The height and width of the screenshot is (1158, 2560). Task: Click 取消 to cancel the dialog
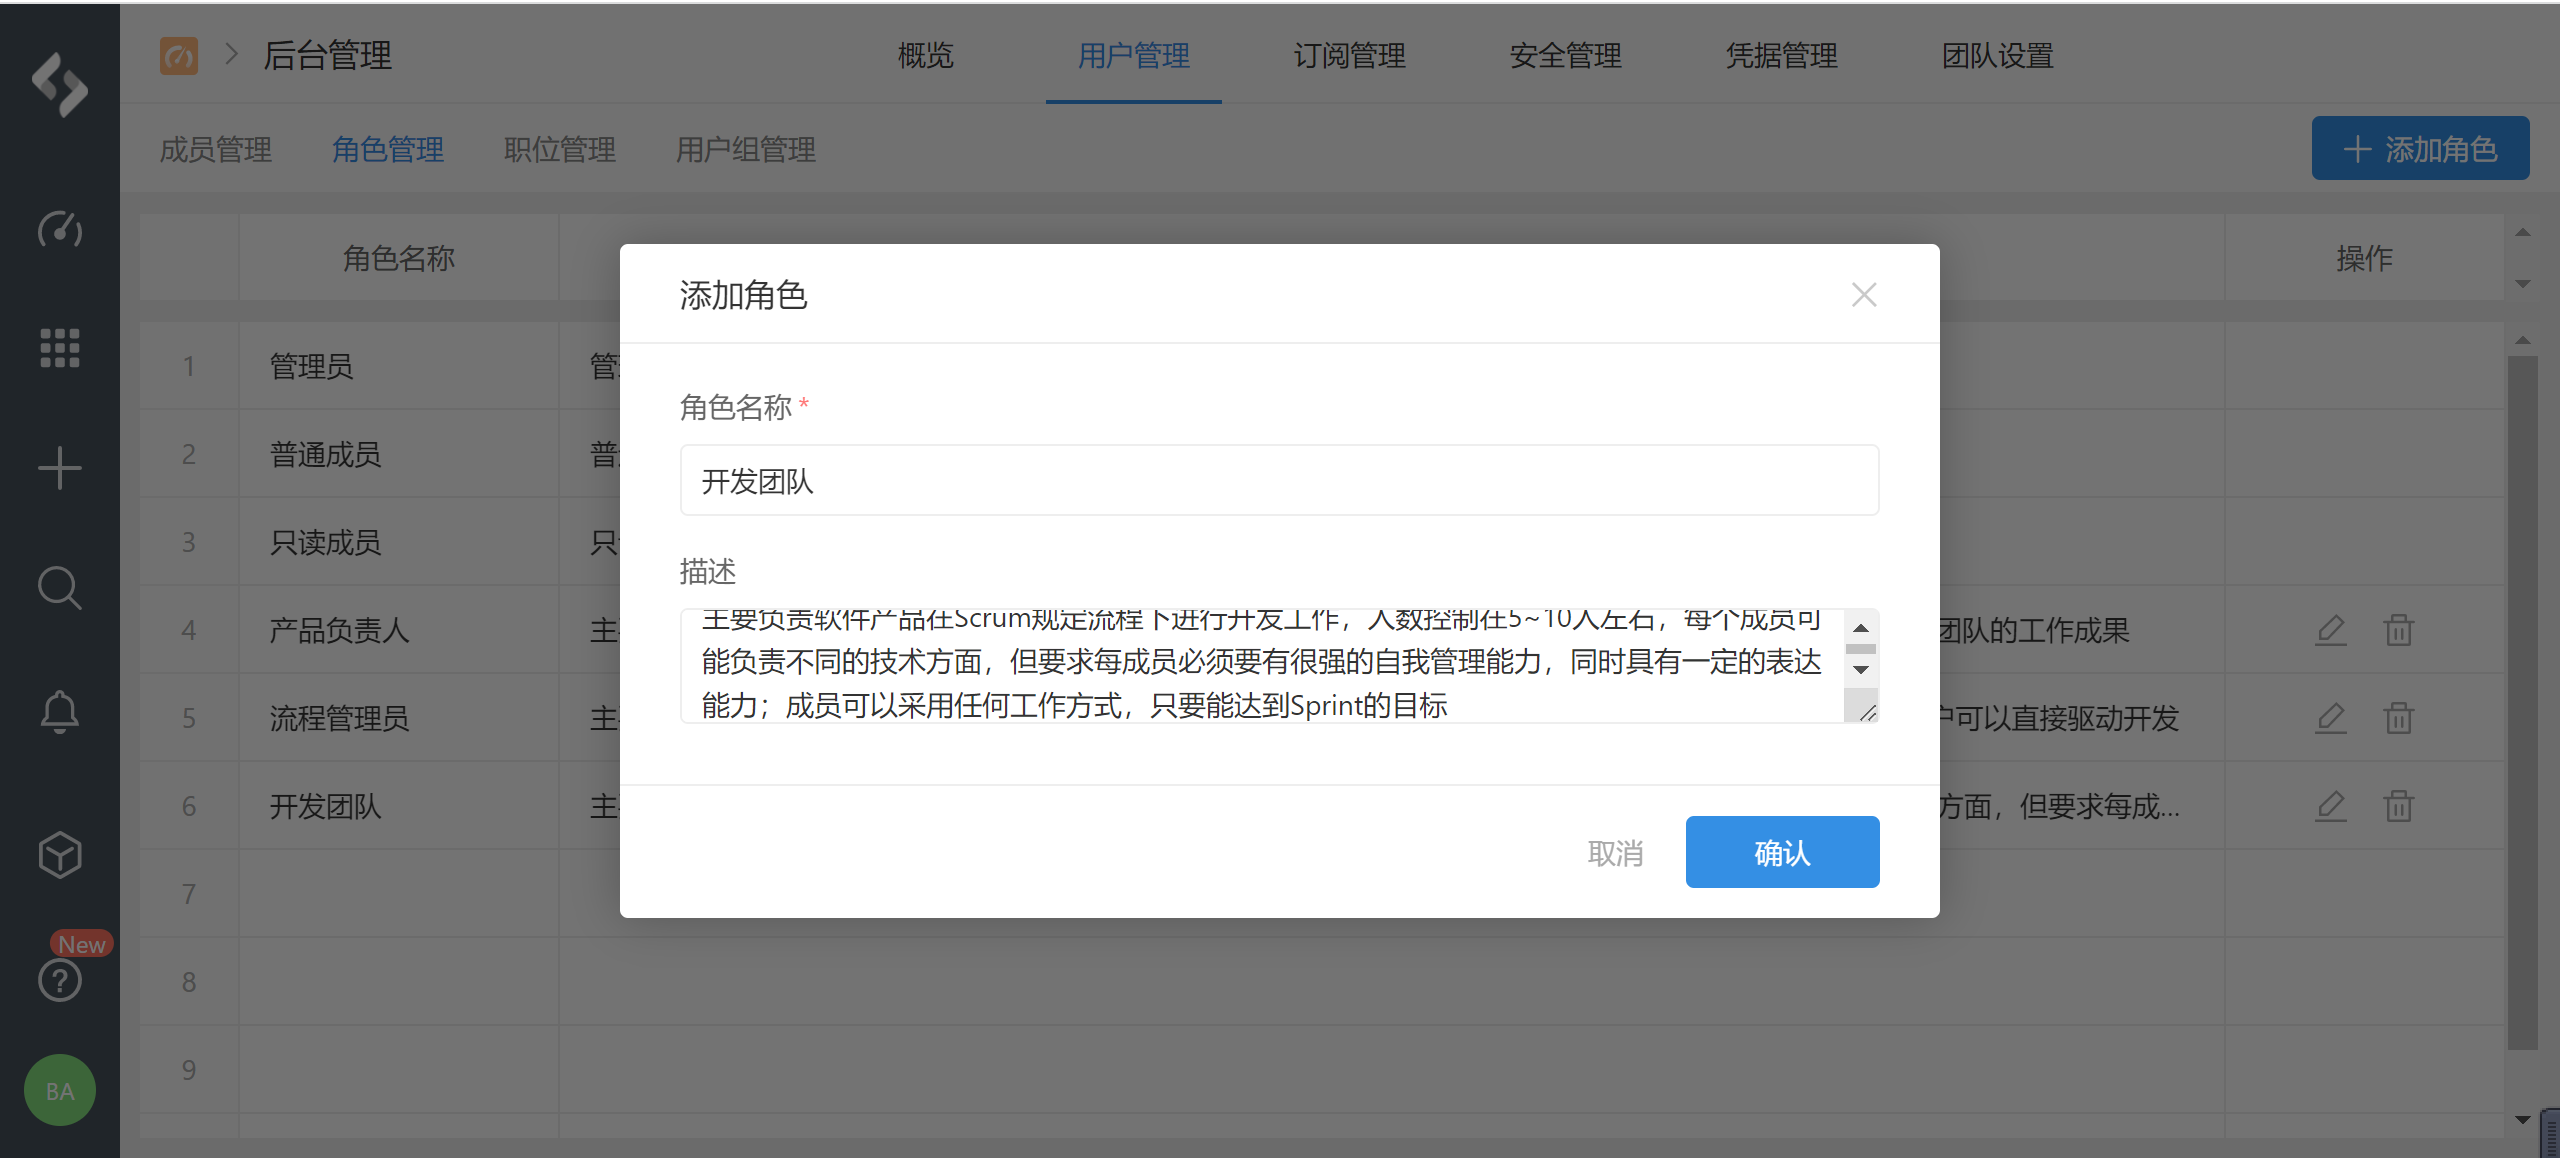tap(1615, 853)
